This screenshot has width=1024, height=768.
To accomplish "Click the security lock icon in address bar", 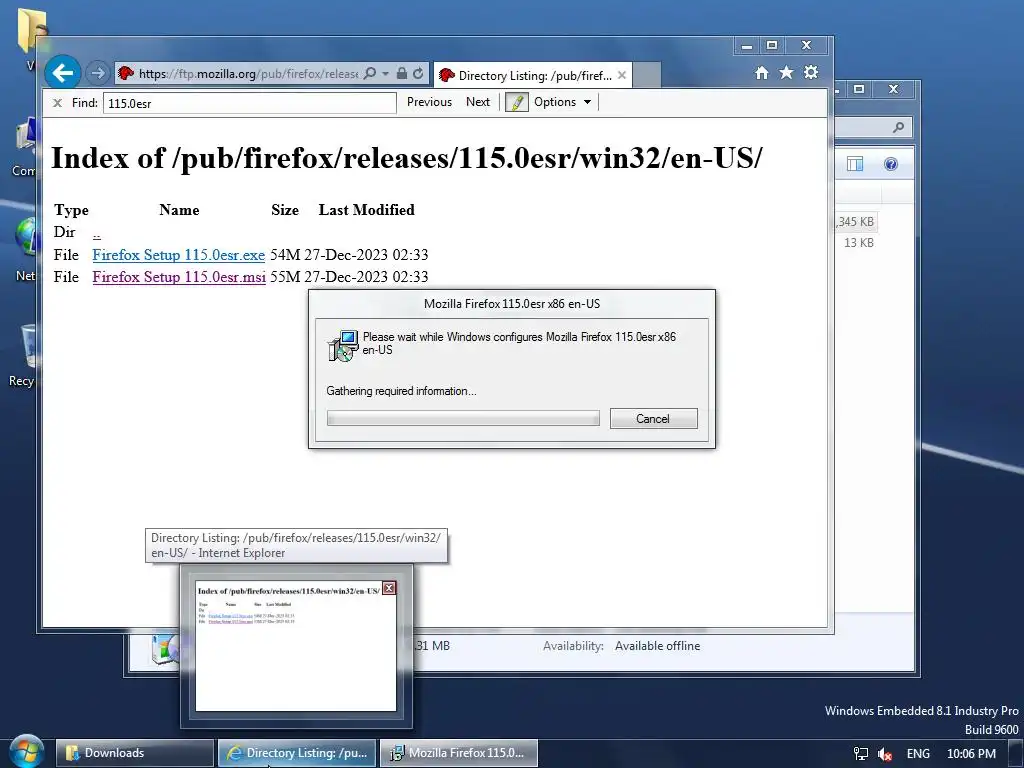I will click(402, 73).
